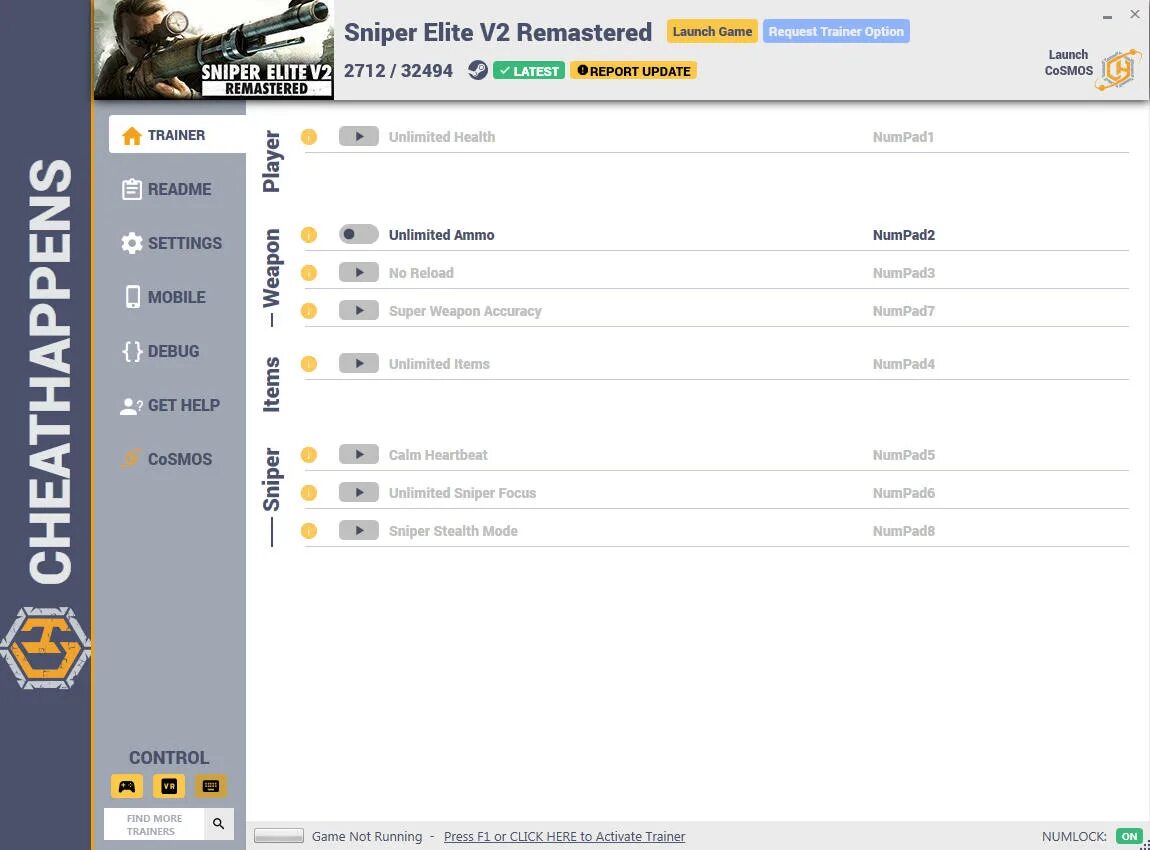The width and height of the screenshot is (1150, 850).
Task: Click the game status progress bar
Action: 279,835
